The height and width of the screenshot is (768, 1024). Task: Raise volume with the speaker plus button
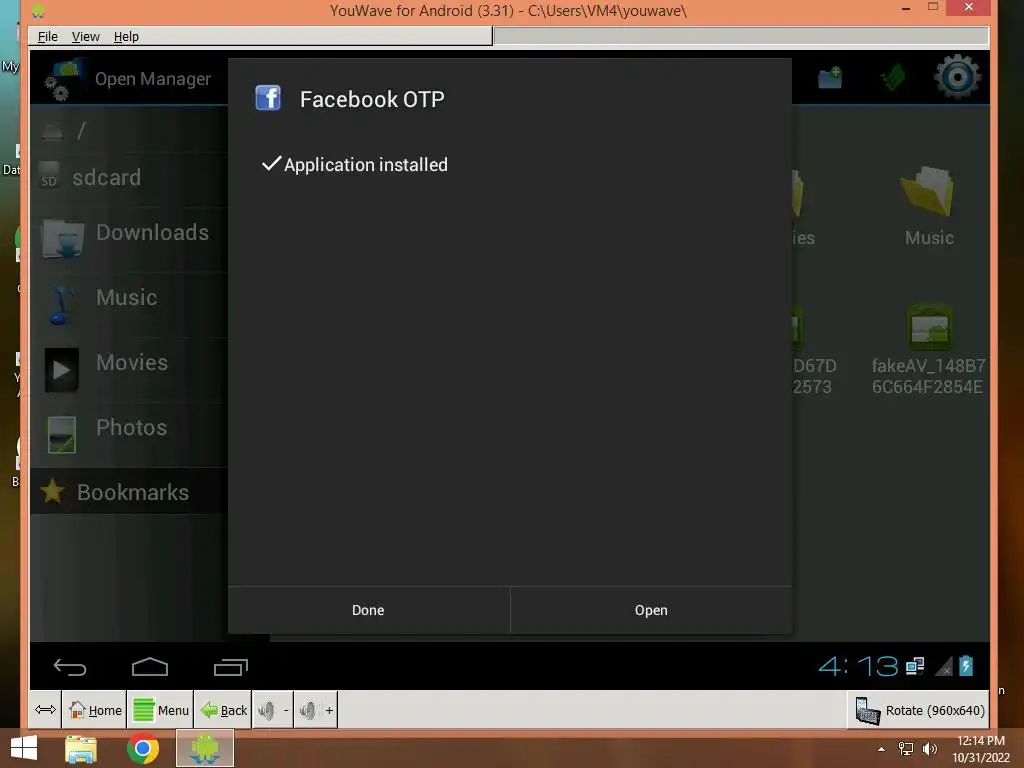click(316, 710)
